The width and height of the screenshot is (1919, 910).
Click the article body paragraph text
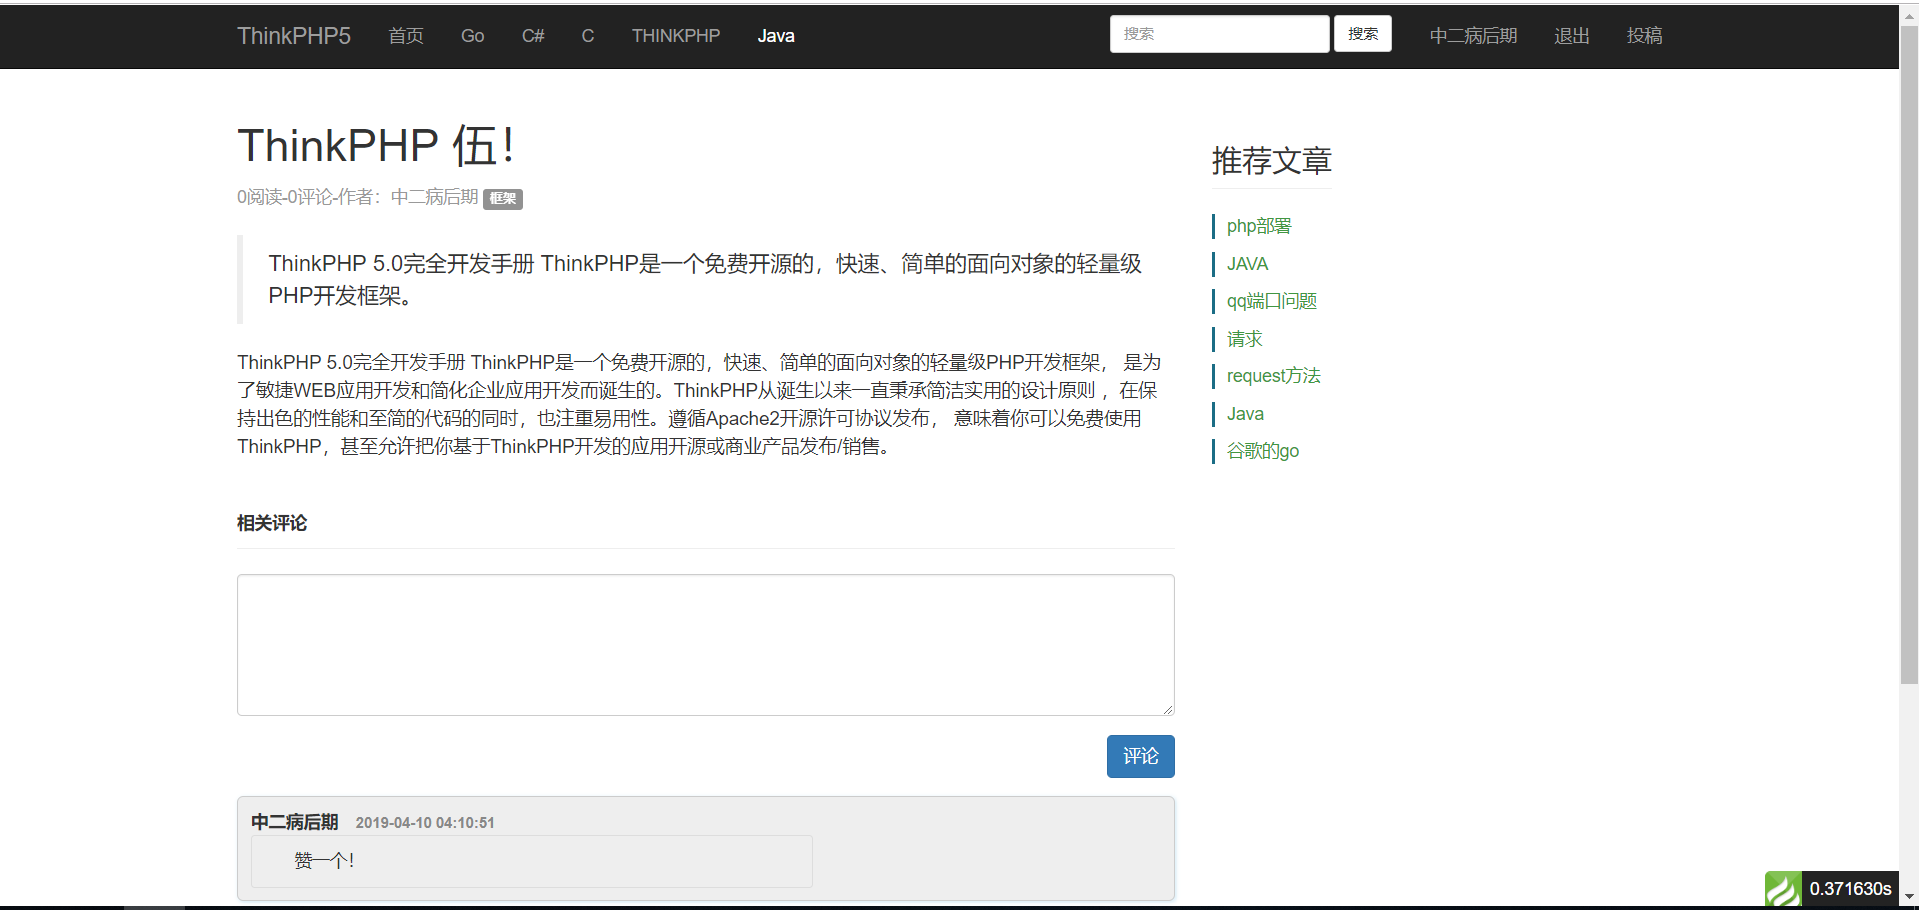pos(699,404)
